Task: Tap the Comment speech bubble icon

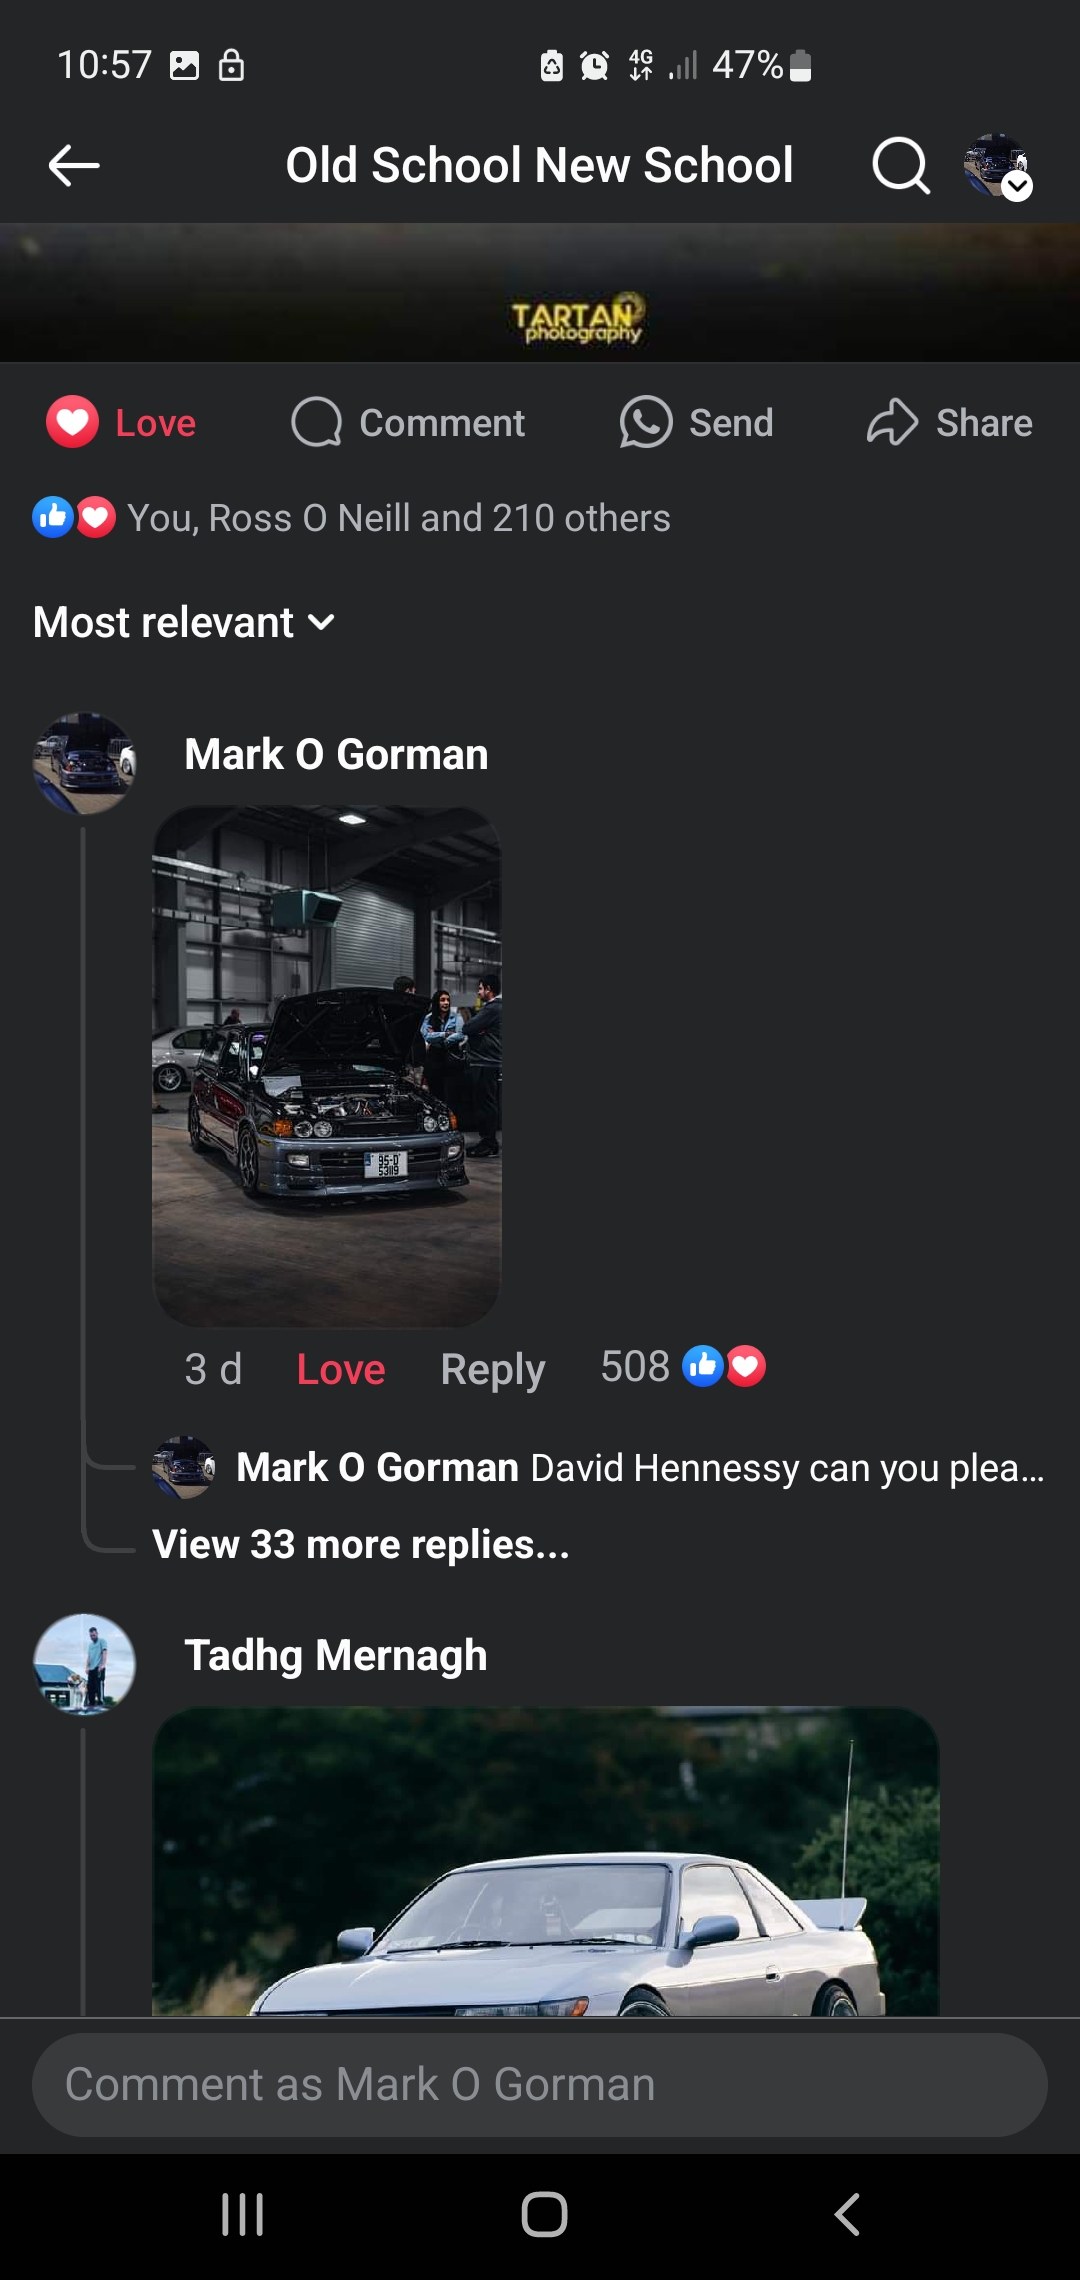Action: (x=317, y=422)
